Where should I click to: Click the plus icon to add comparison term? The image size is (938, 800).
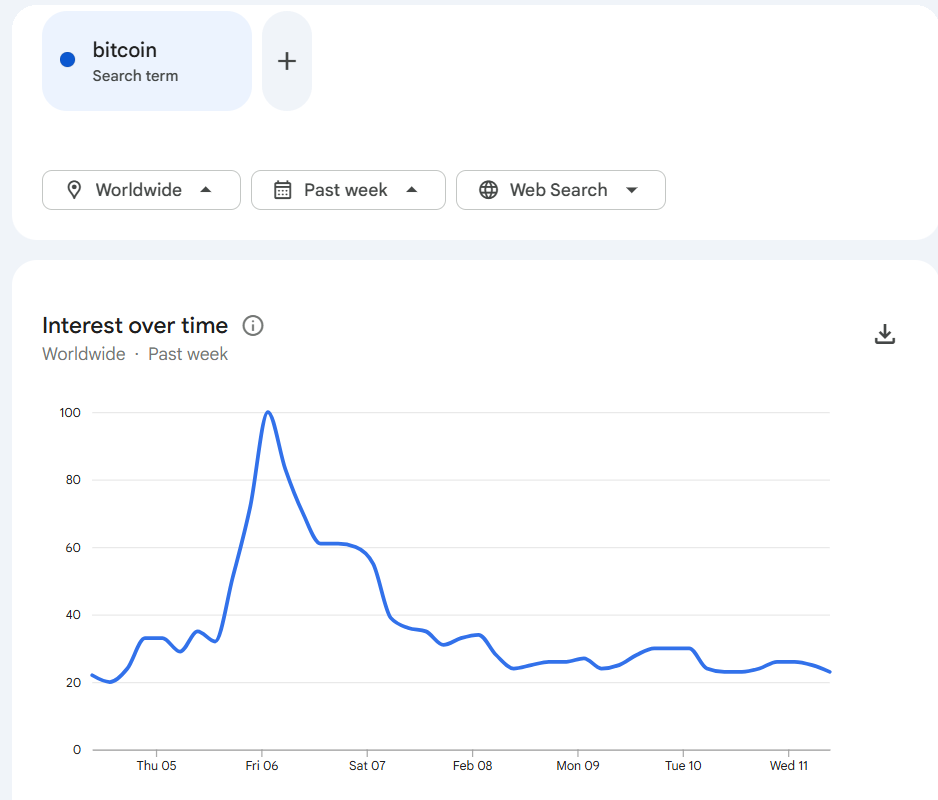coord(286,60)
